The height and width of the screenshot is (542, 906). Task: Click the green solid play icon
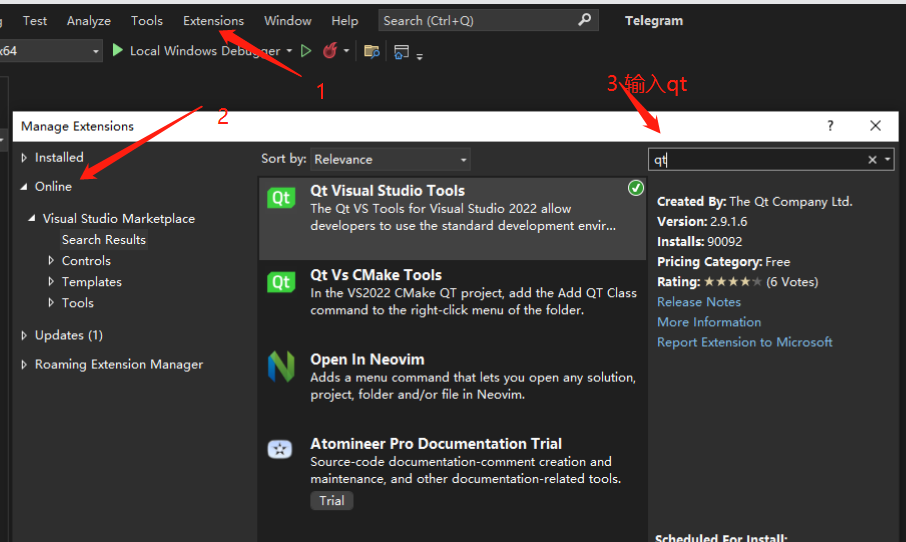[117, 50]
